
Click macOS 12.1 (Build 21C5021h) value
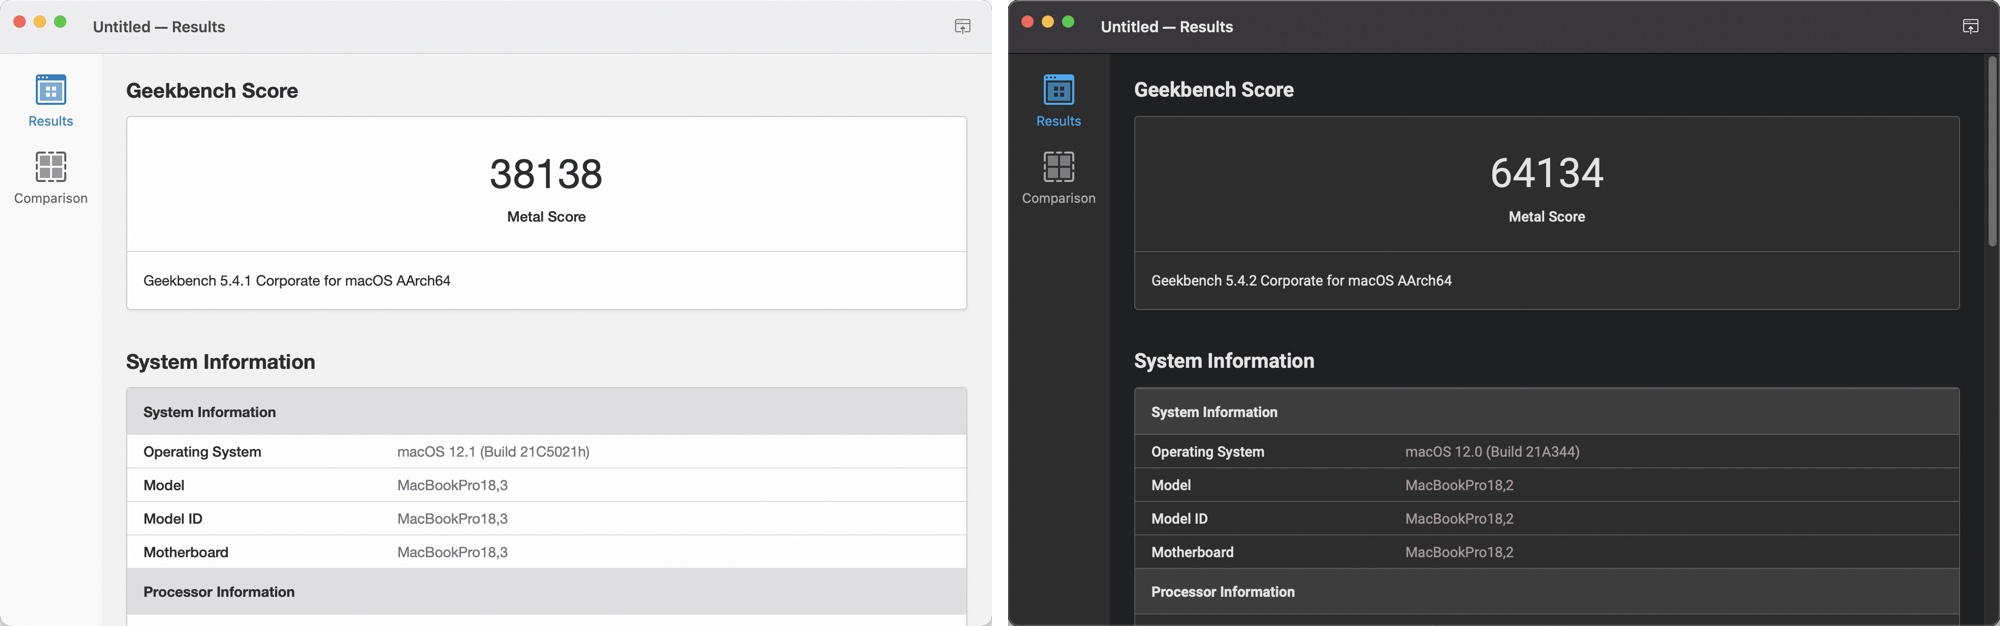tap(493, 452)
